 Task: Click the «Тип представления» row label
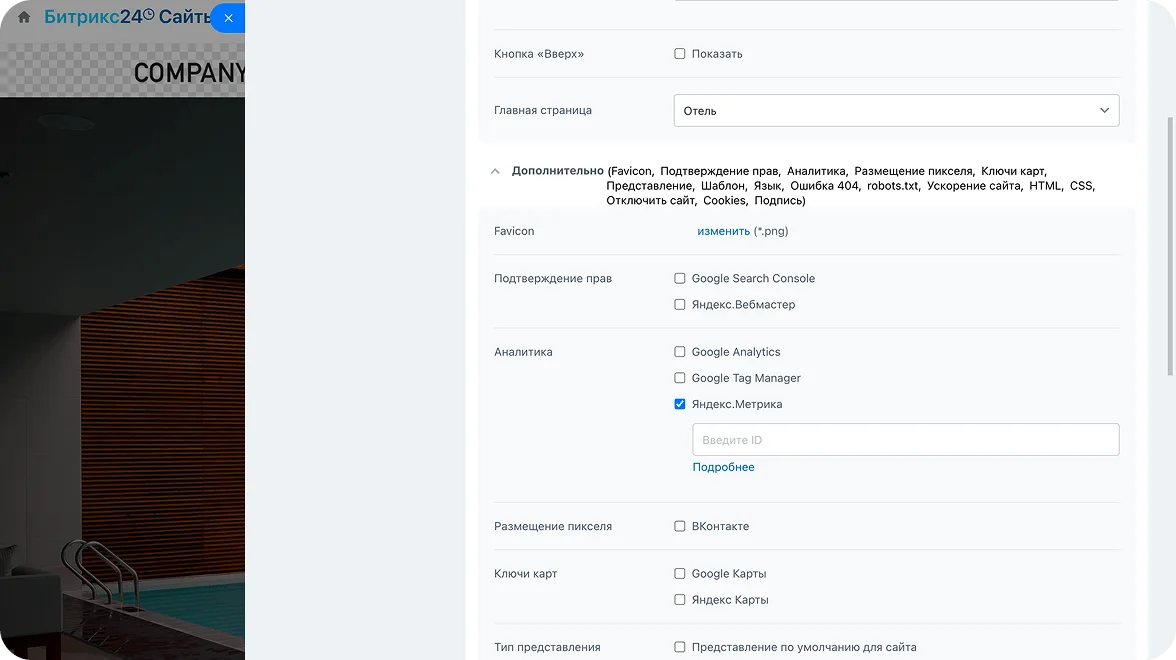(x=547, y=647)
